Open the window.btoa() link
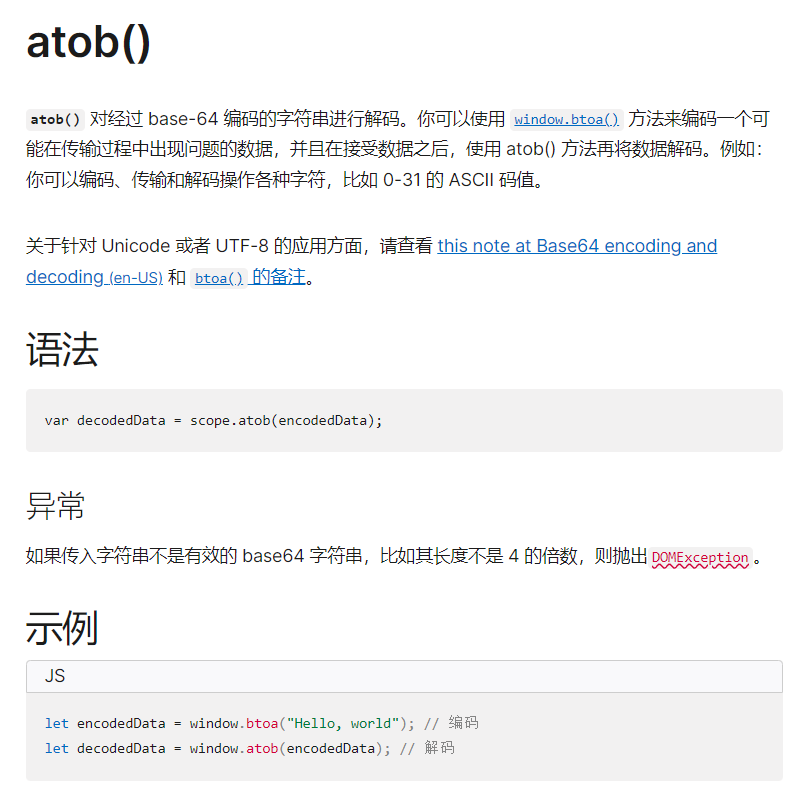Image resolution: width=805 pixels, height=795 pixels. click(567, 120)
